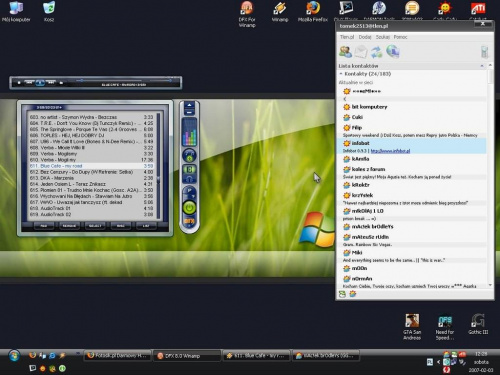Select playlist track 613. DKA - Marzenia
This screenshot has width=500, height=375.
(91, 178)
